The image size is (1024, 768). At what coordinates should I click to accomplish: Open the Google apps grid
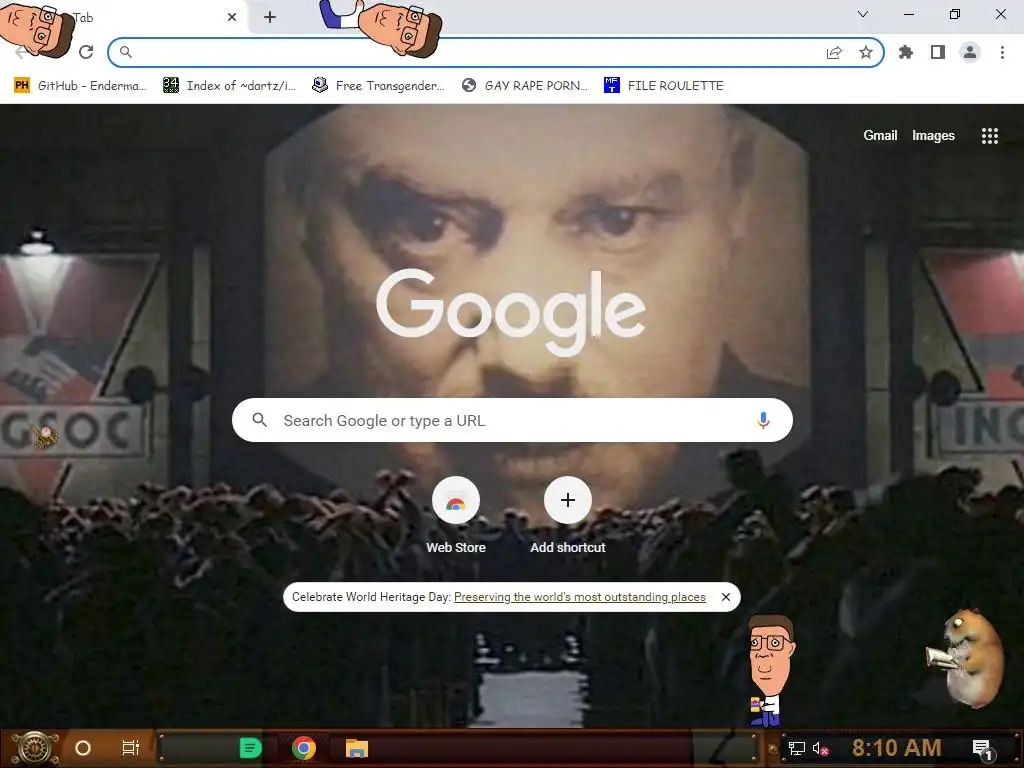[x=989, y=135]
